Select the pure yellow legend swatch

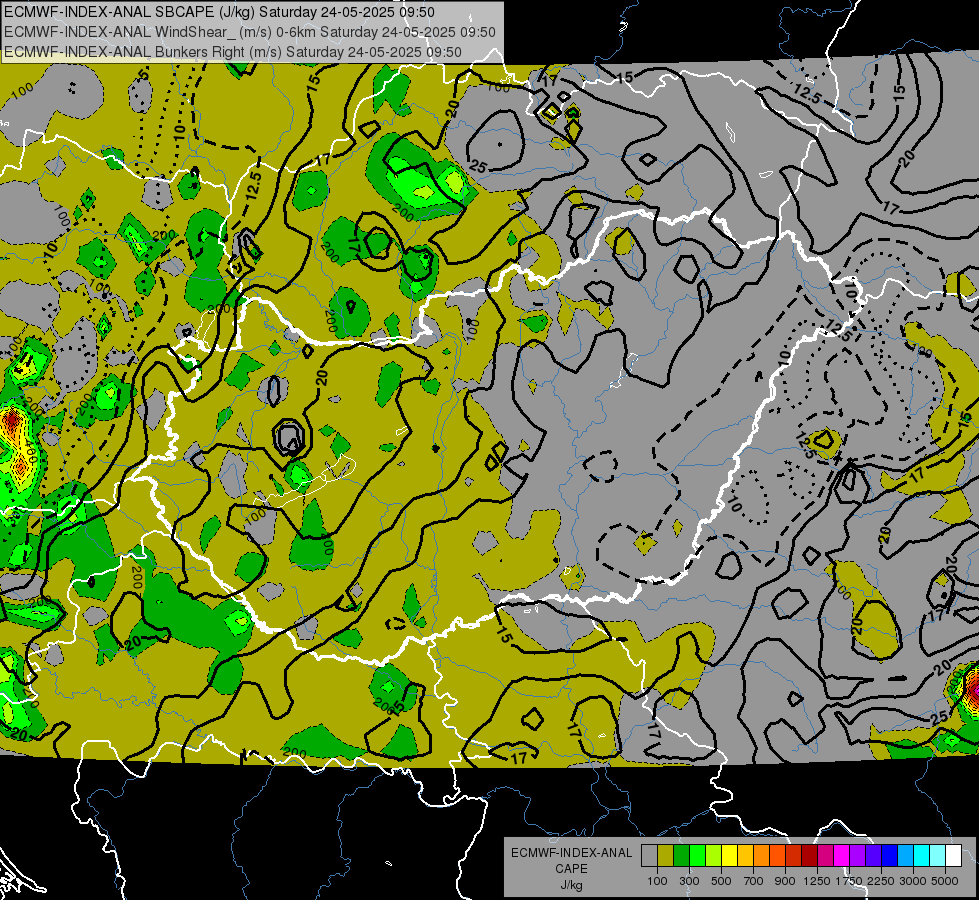729,856
